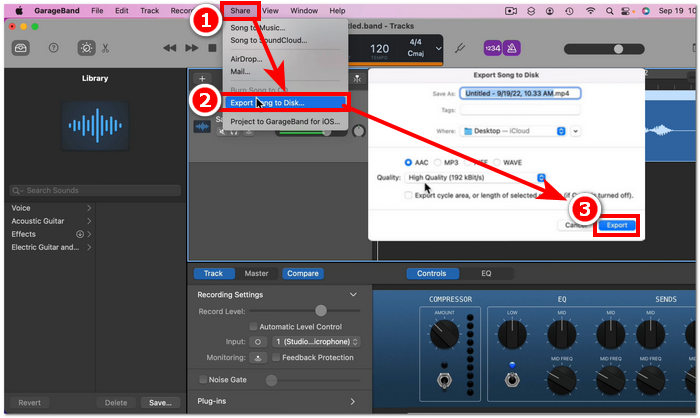This screenshot has height=418, width=700.
Task: Expand the save dialog with chevron button
Action: pos(575,131)
